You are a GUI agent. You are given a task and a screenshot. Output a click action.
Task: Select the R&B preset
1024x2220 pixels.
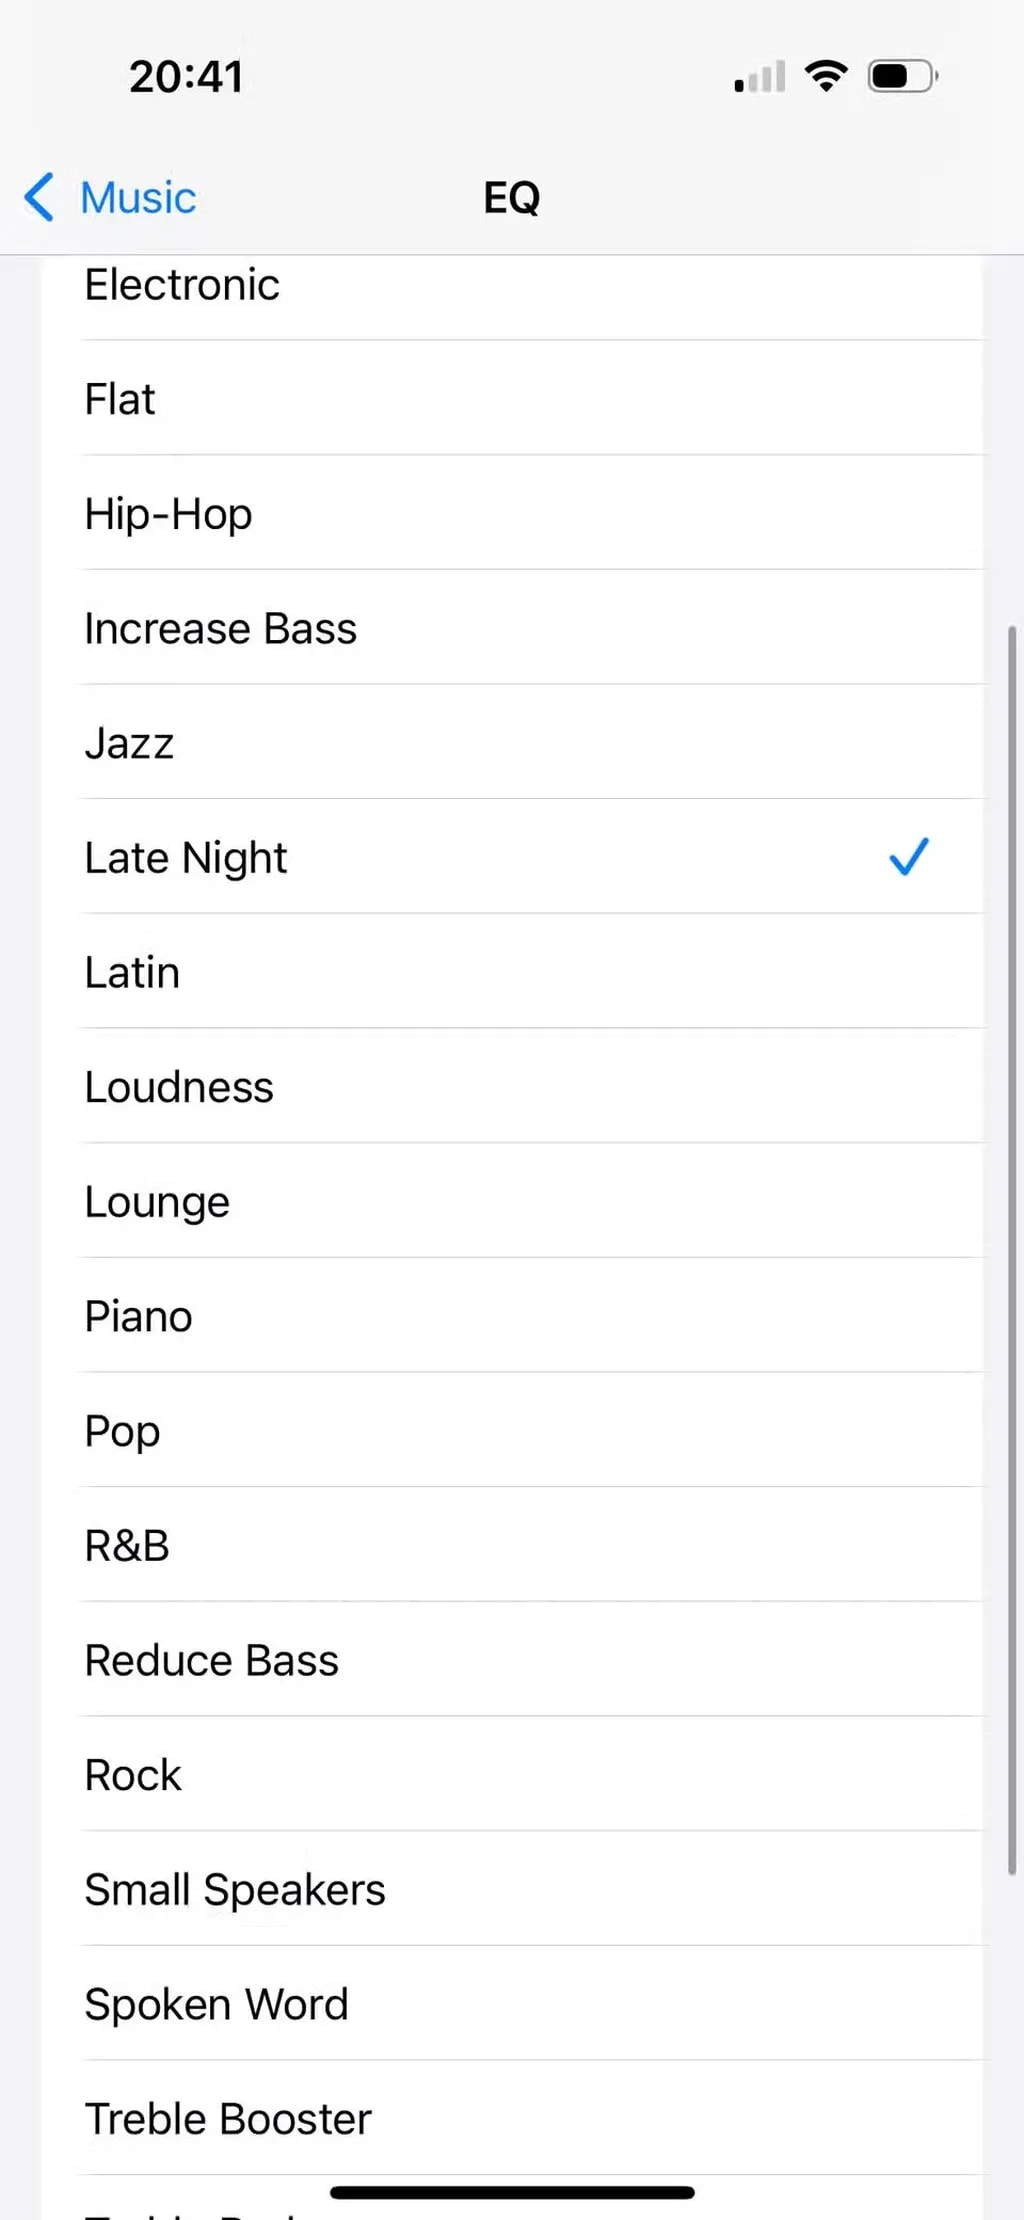coord(127,1546)
